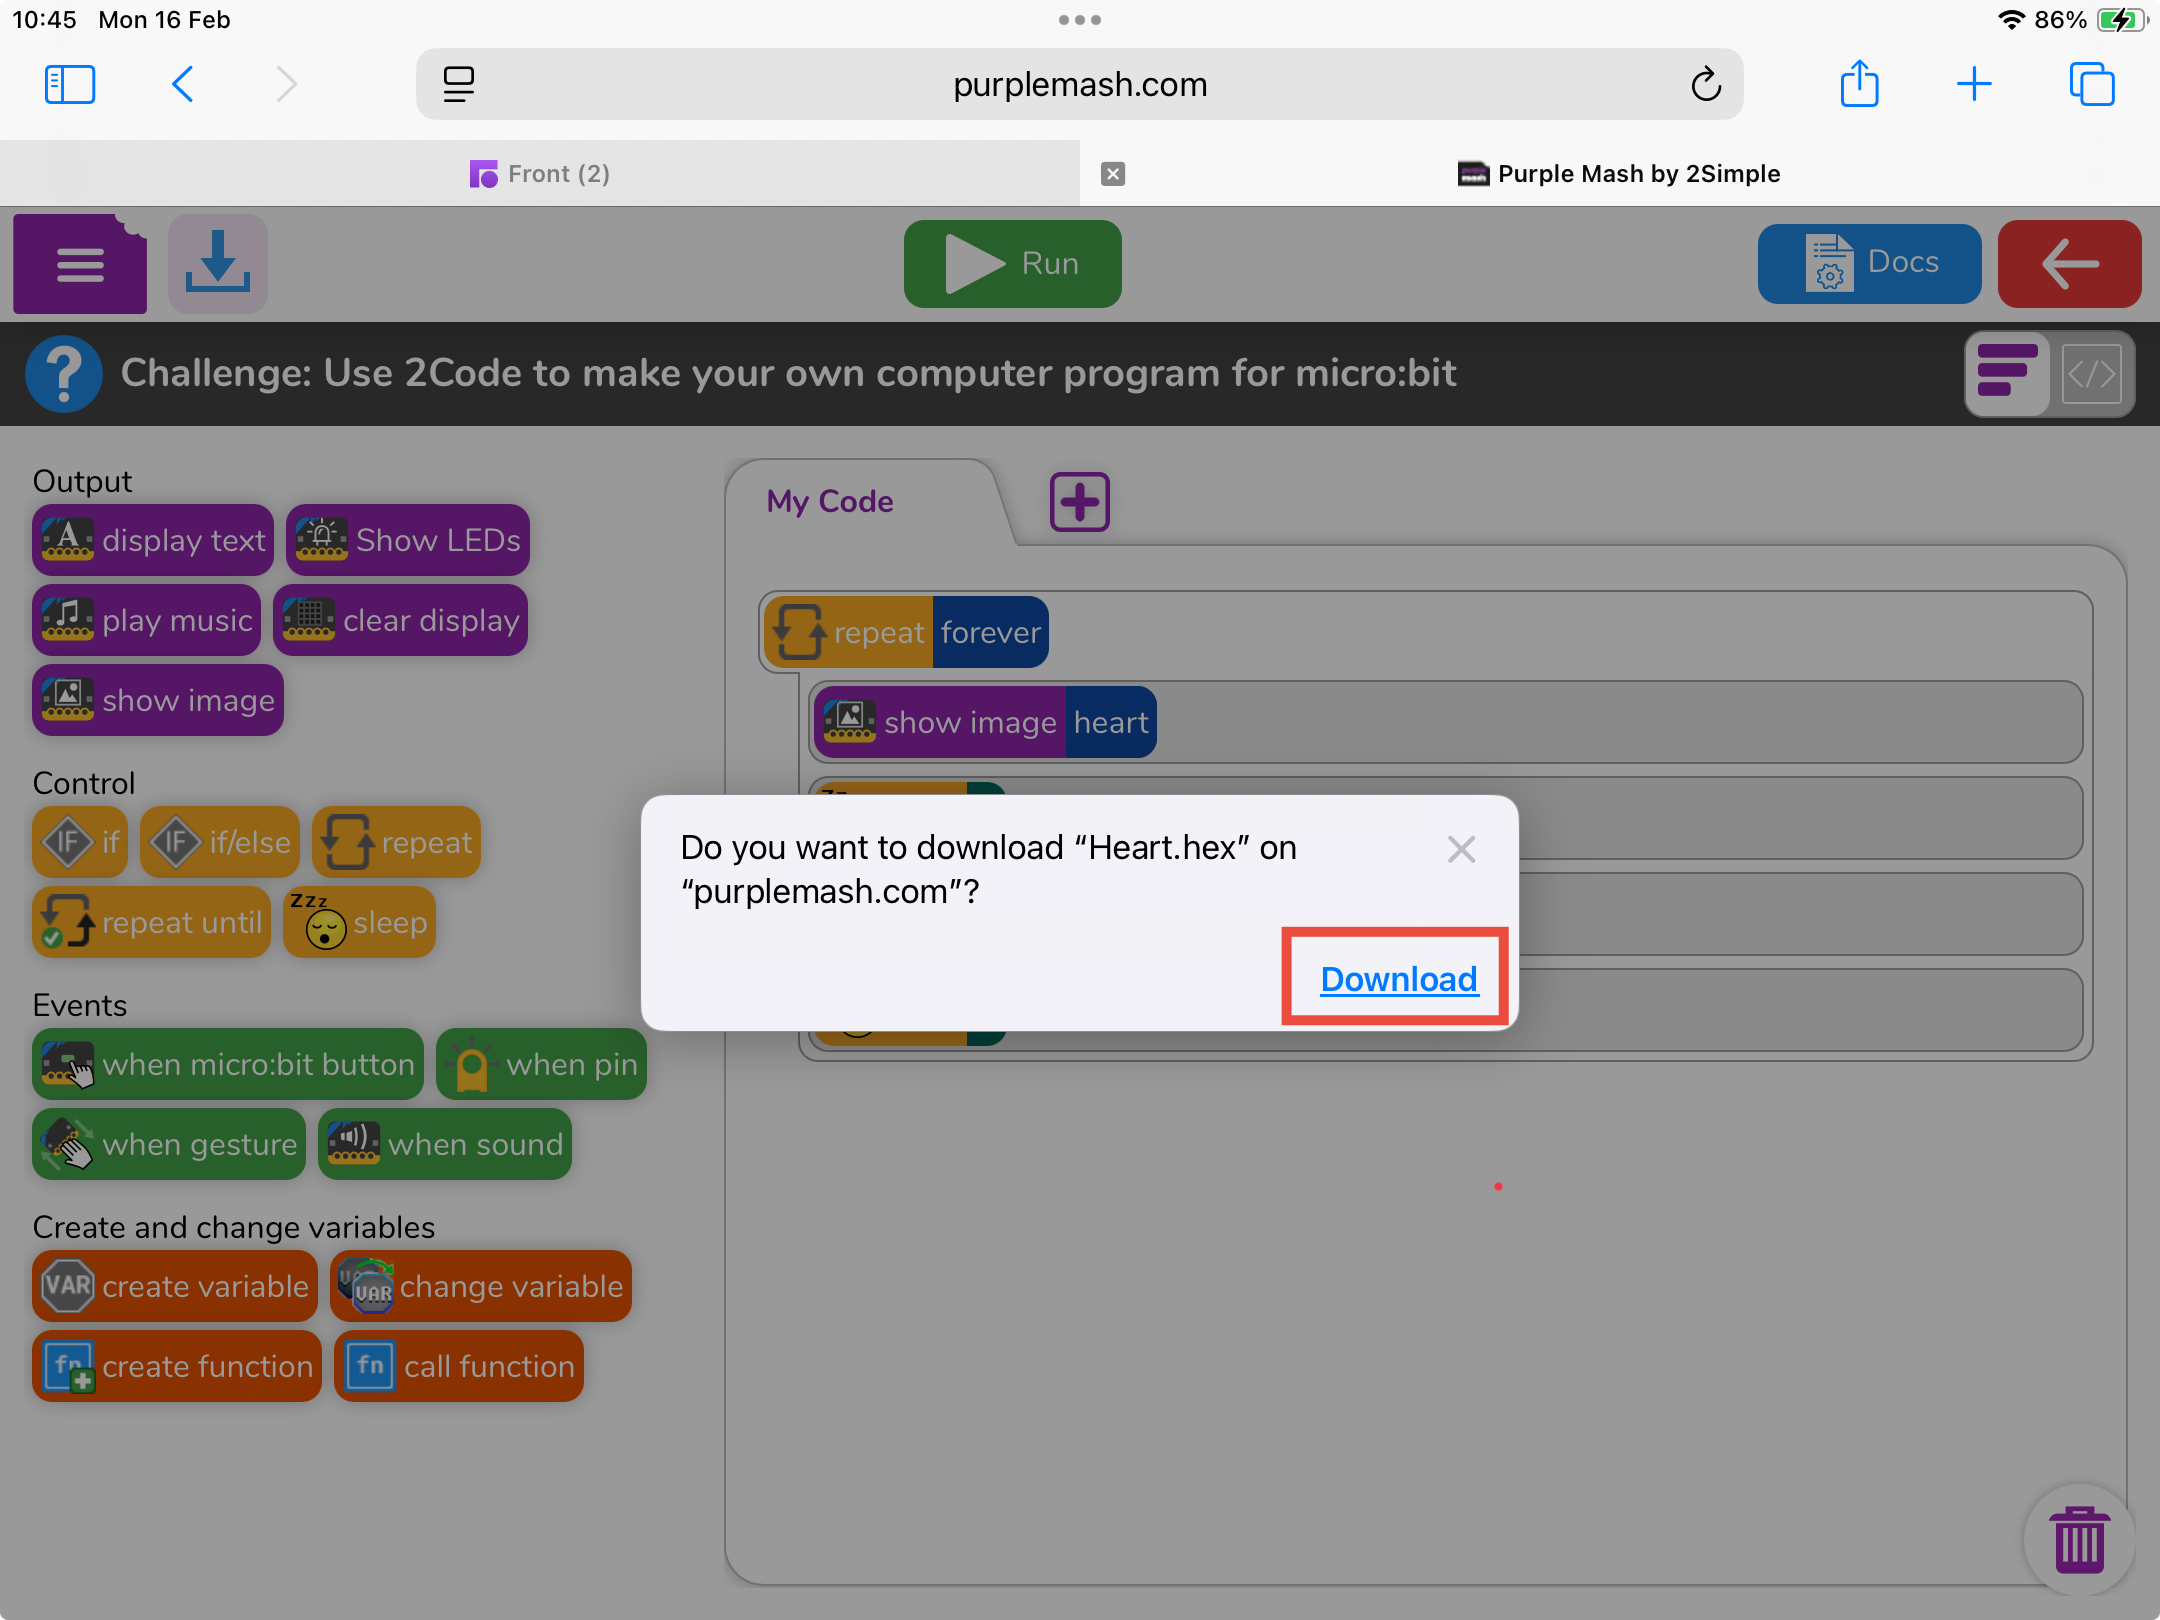The height and width of the screenshot is (1620, 2160).
Task: Click the Download link in dialog
Action: [1398, 978]
